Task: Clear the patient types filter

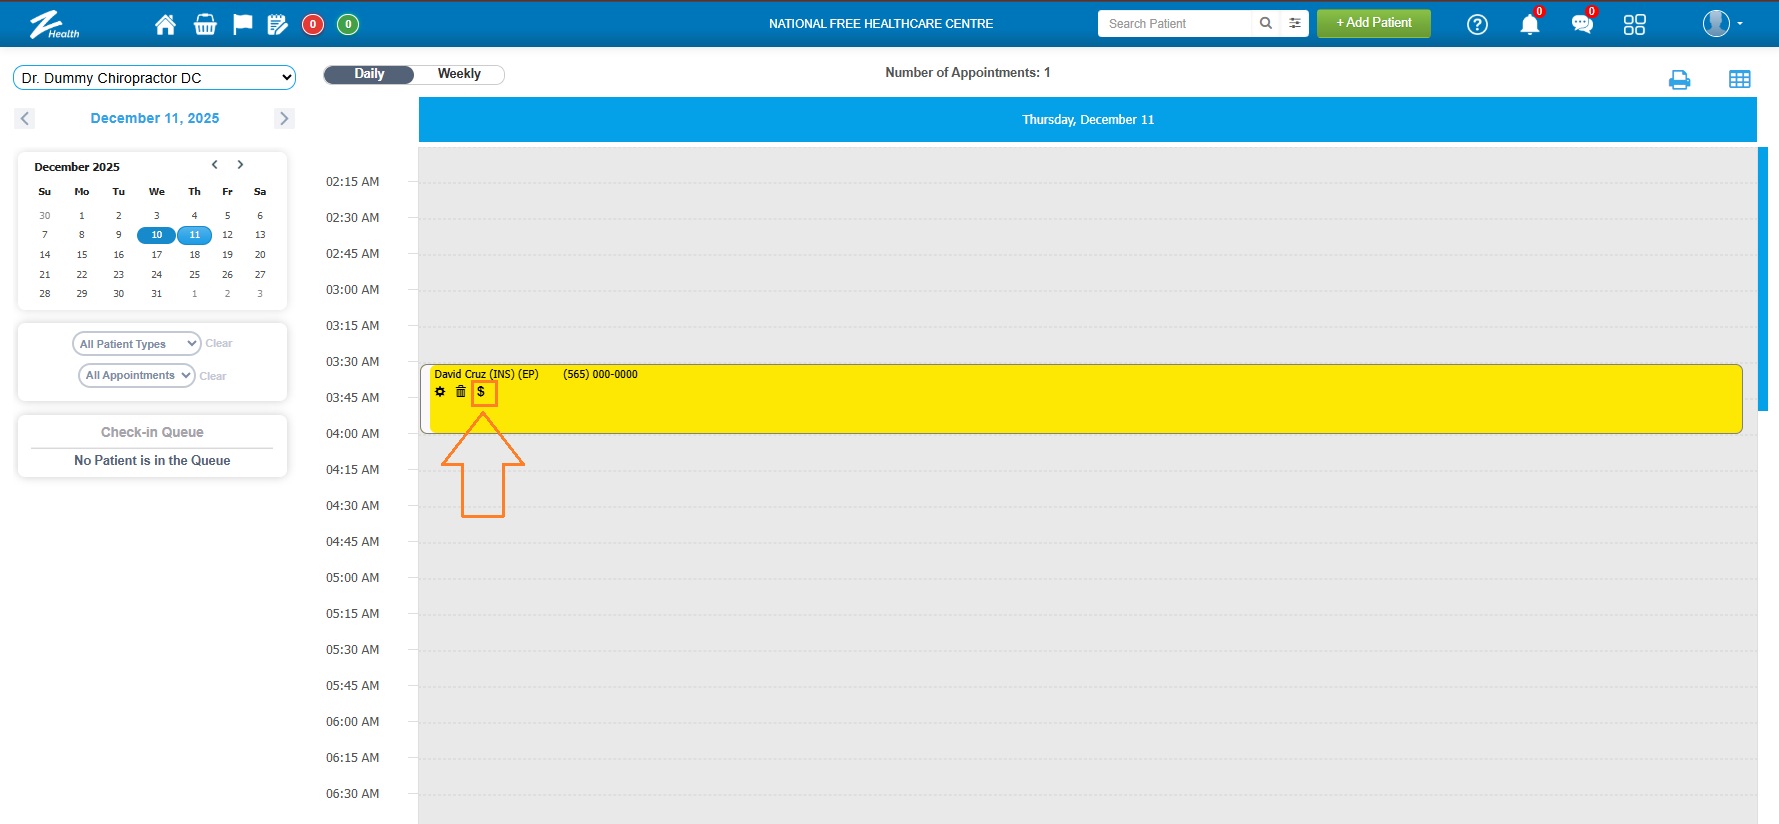Action: (218, 344)
